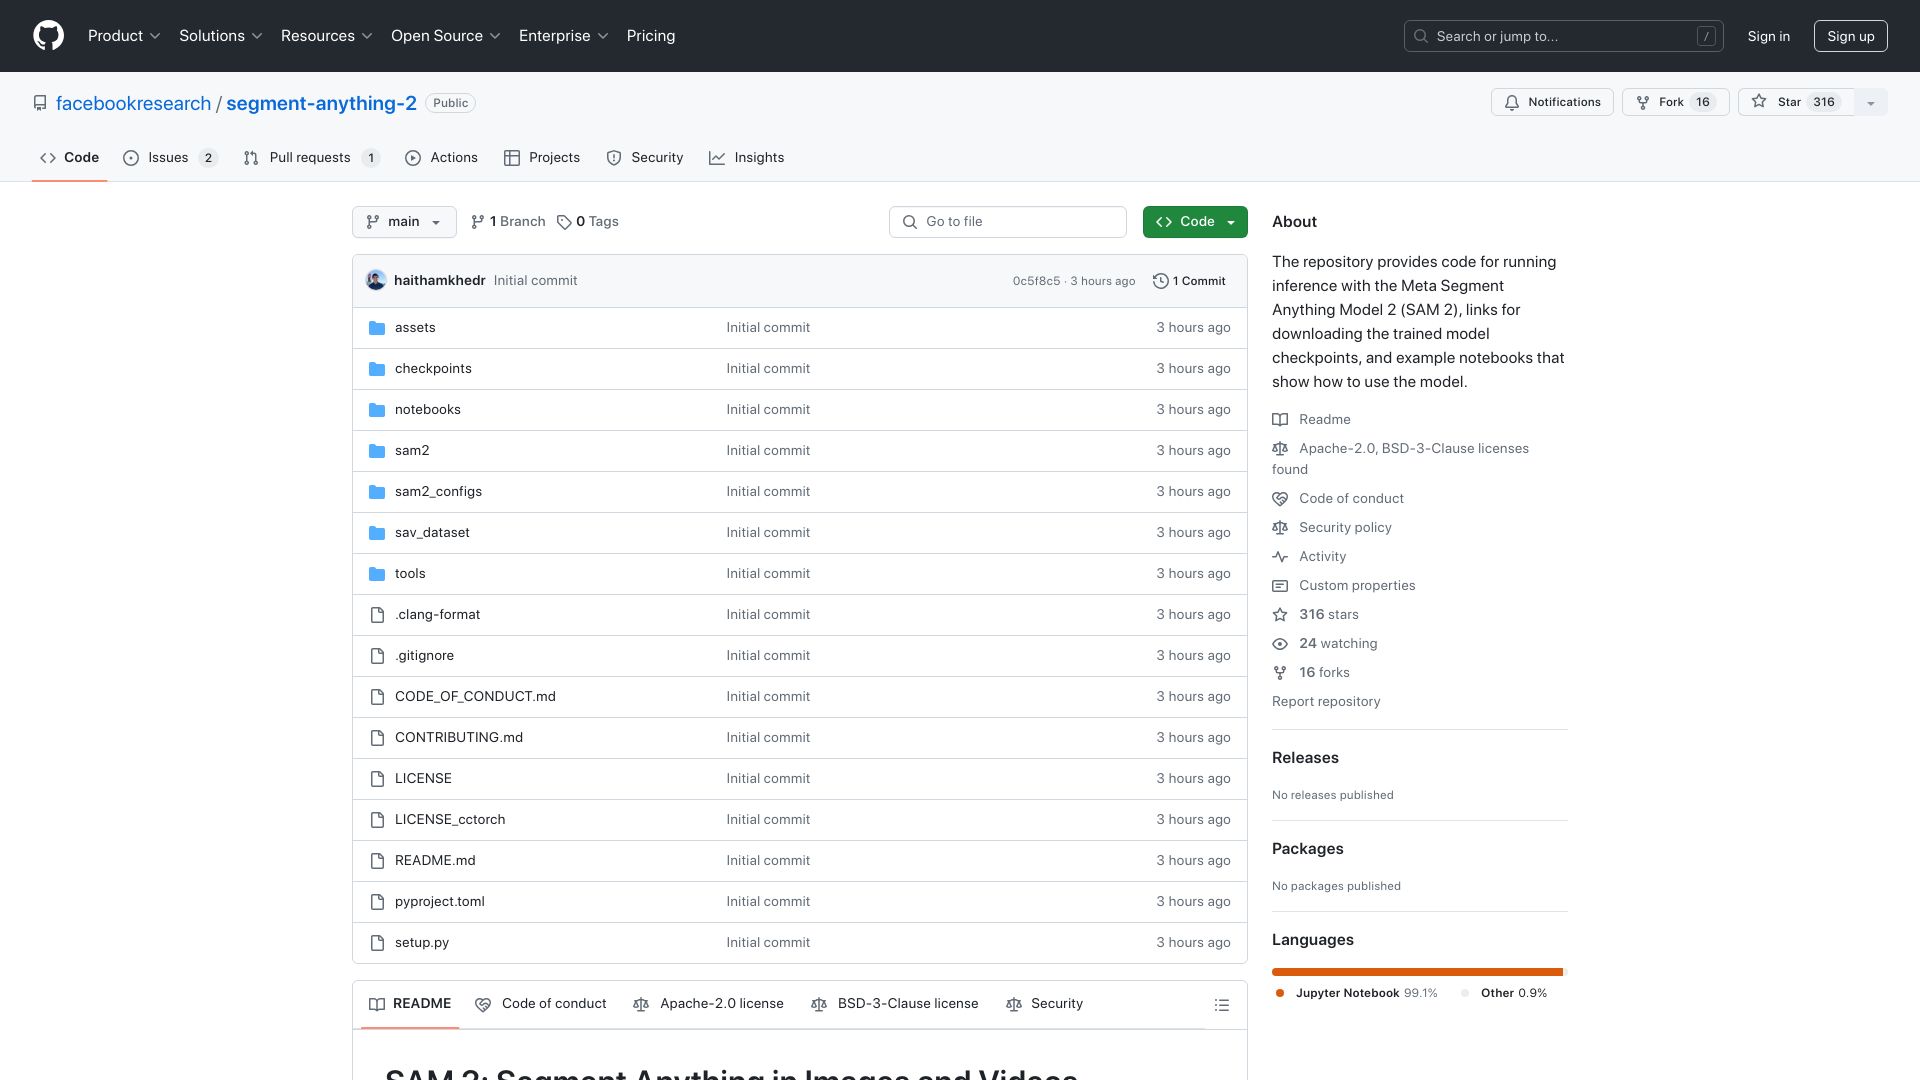Expand the Open Source header menu
This screenshot has height=1080, width=1920.
click(x=446, y=36)
